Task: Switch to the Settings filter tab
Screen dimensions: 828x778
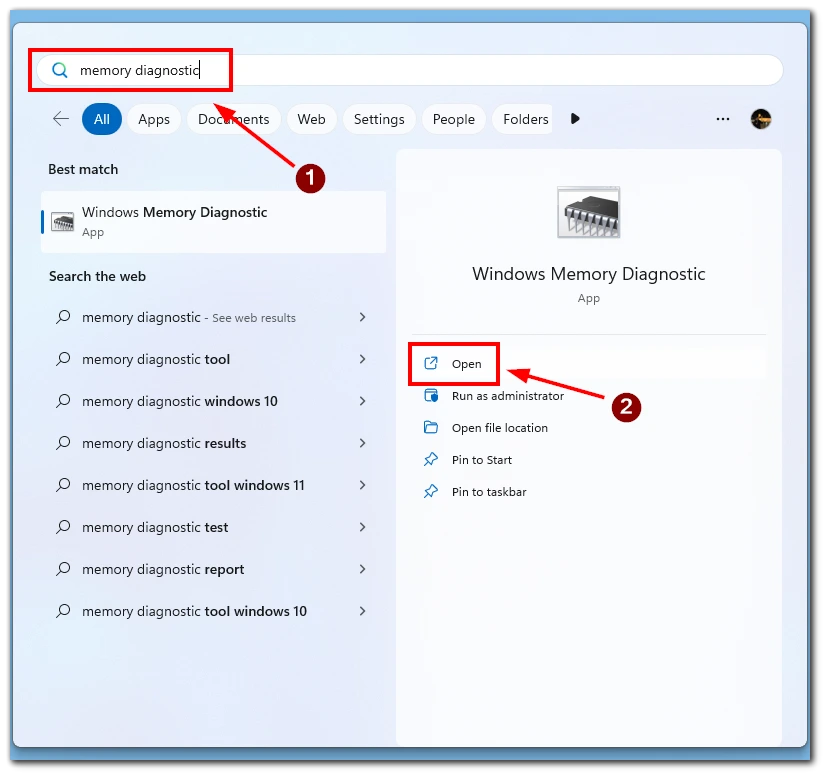Action: (x=379, y=119)
